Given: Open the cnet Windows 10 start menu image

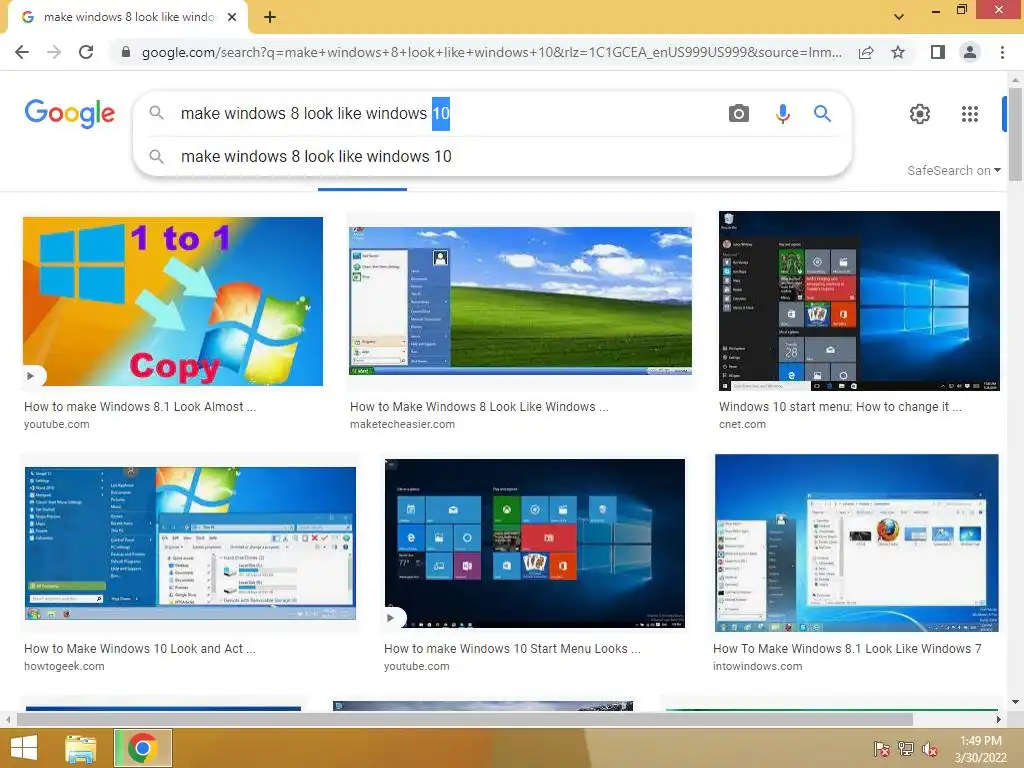Looking at the screenshot, I should point(859,301).
